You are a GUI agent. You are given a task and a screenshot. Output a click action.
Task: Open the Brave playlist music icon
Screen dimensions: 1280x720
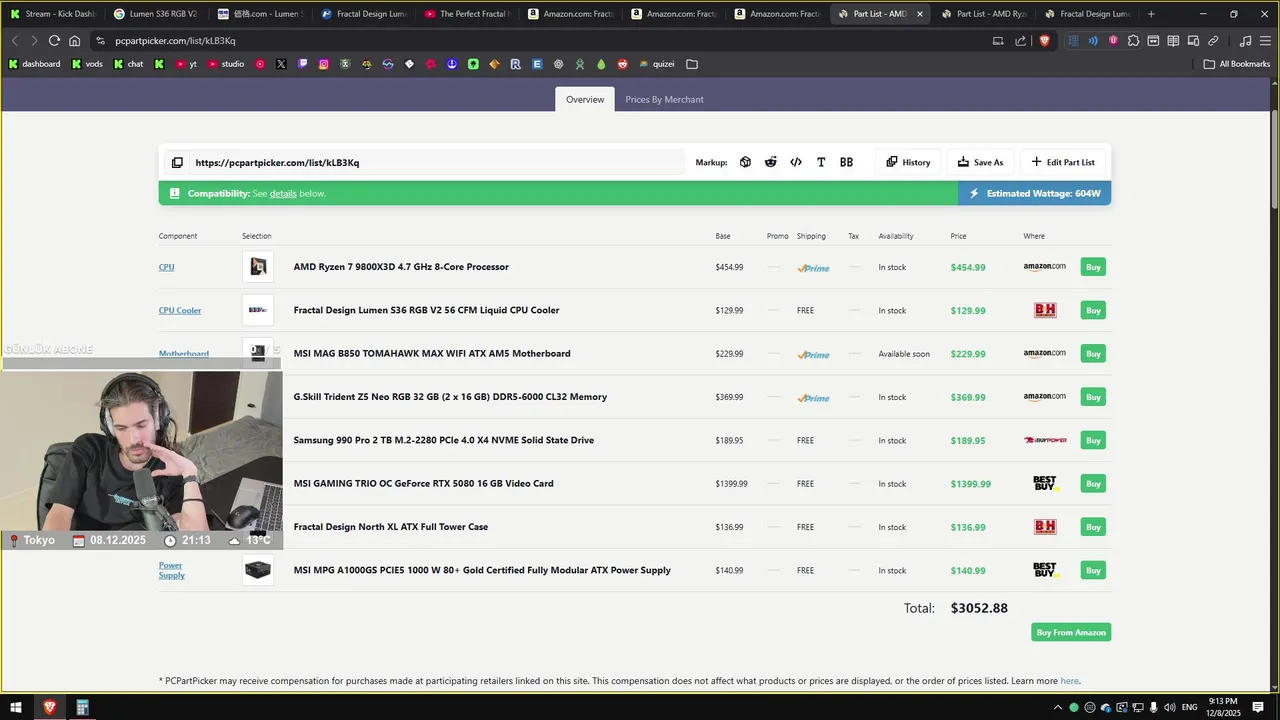1245,41
